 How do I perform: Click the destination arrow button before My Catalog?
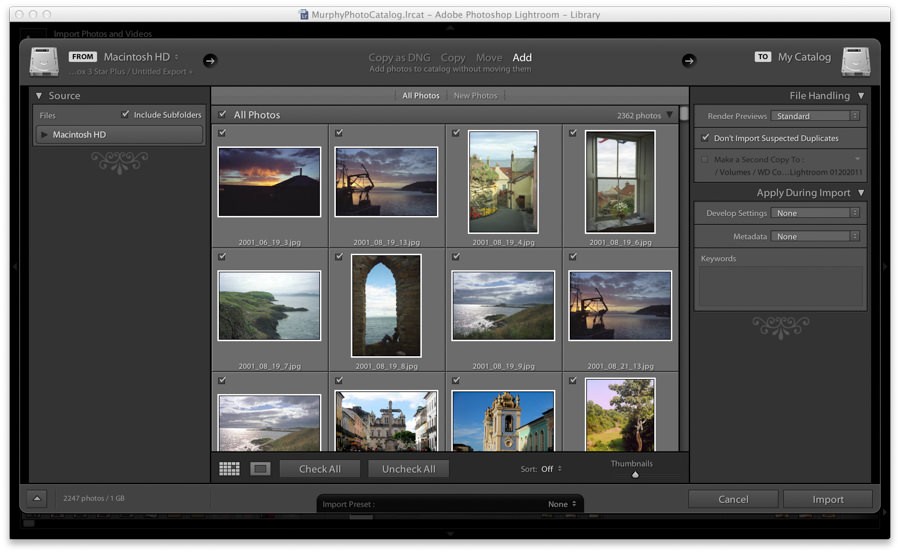(688, 60)
